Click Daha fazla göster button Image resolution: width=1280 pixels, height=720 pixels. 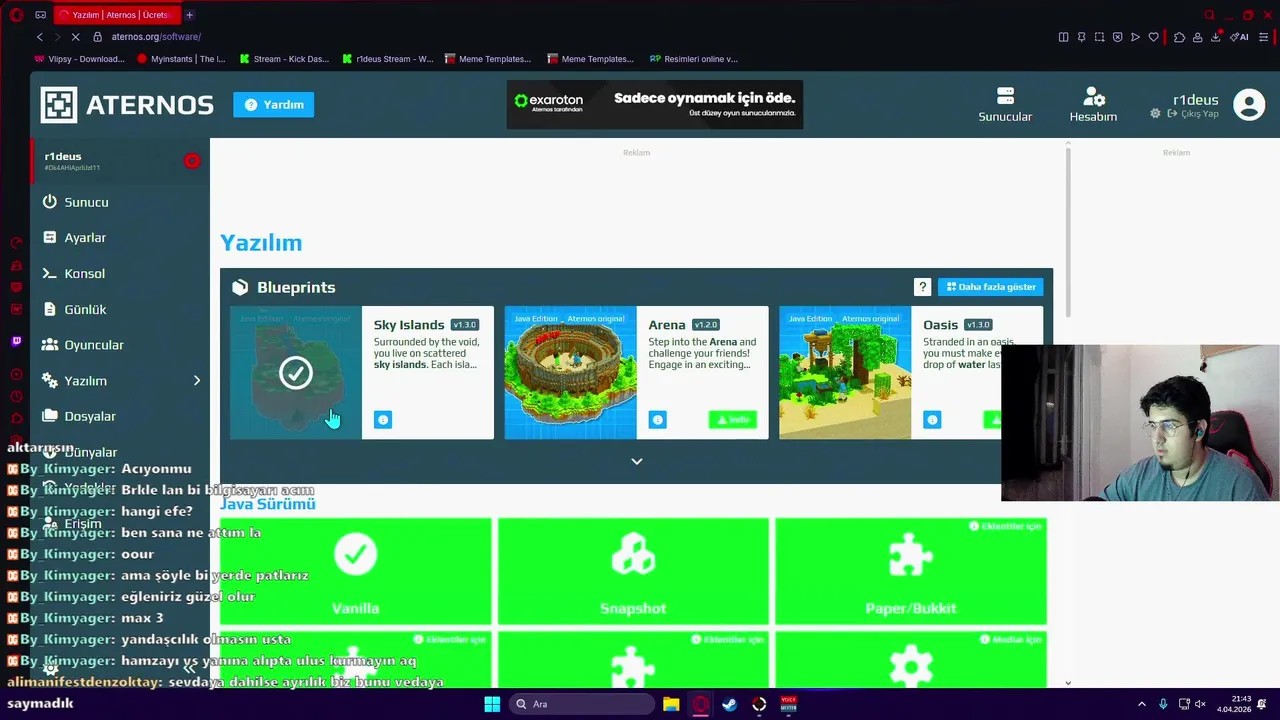pyautogui.click(x=990, y=287)
